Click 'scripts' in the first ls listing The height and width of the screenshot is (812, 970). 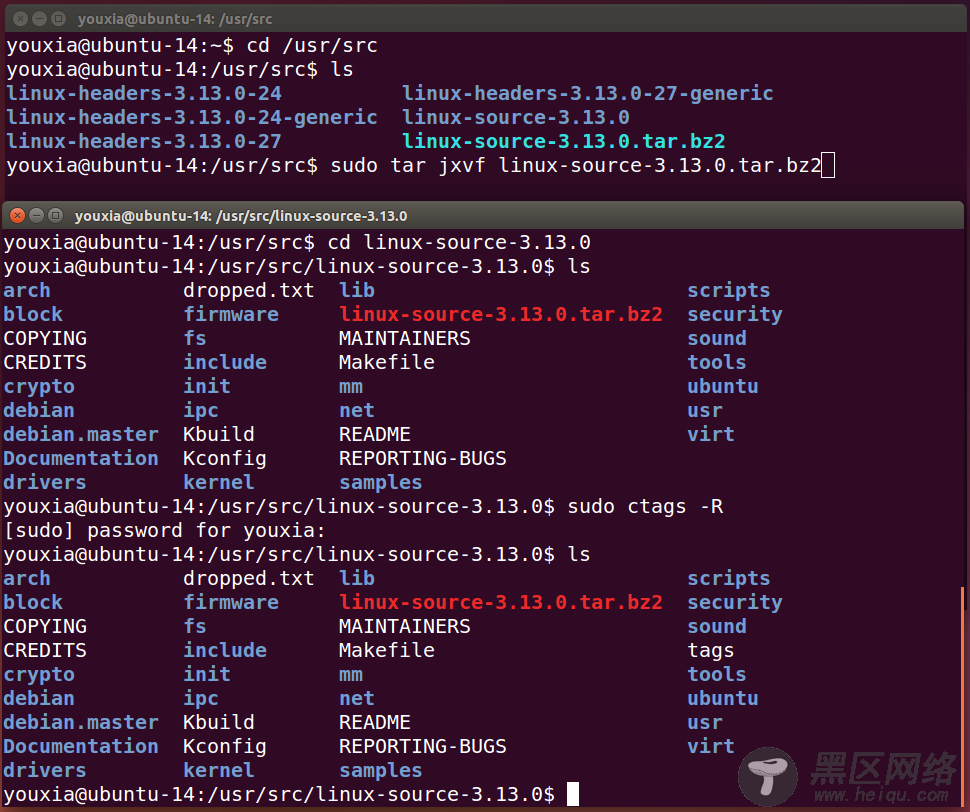click(x=729, y=291)
